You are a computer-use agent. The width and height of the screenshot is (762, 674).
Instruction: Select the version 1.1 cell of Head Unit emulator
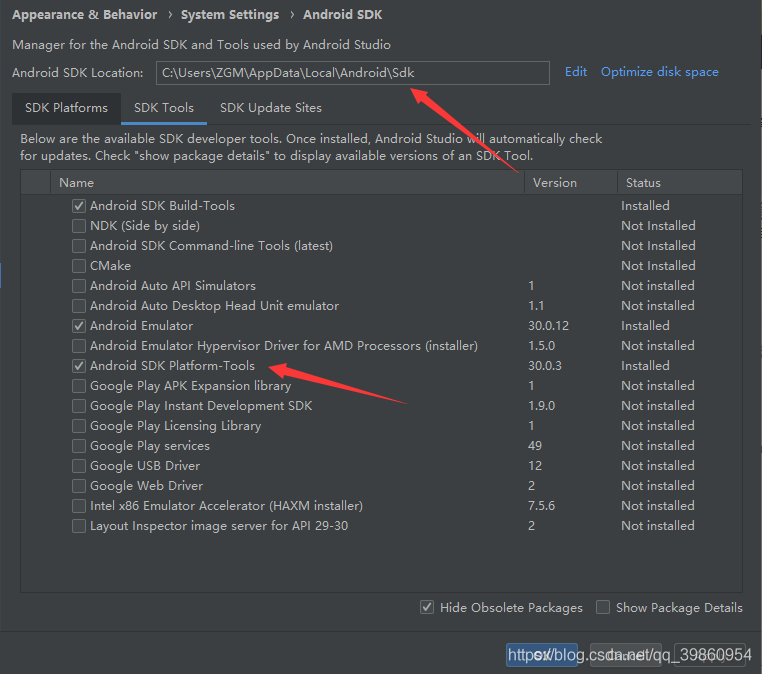coord(536,306)
